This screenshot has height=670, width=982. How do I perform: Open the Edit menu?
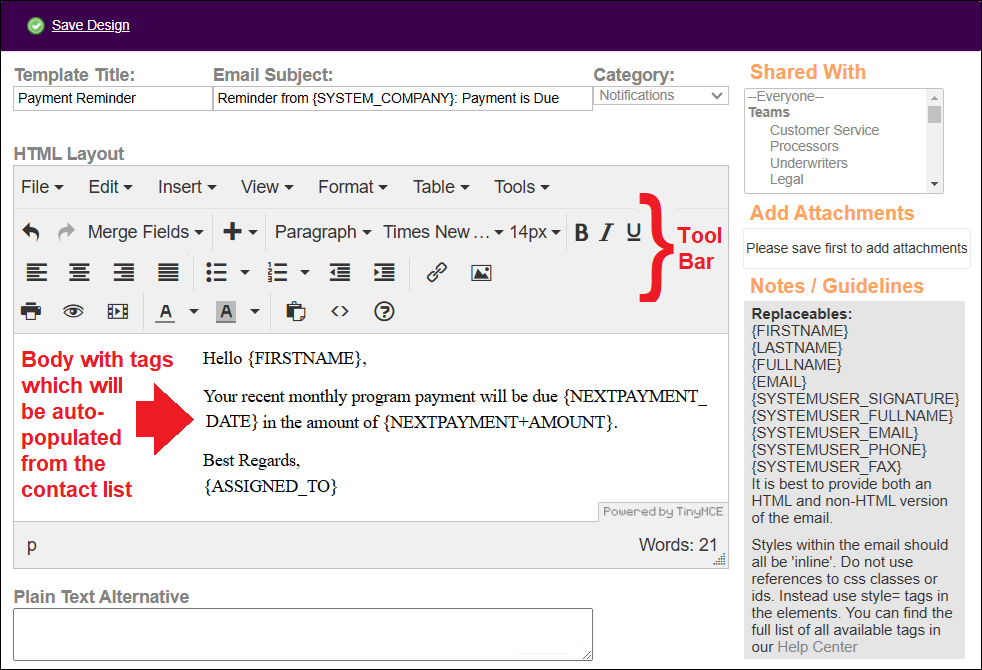coord(110,187)
